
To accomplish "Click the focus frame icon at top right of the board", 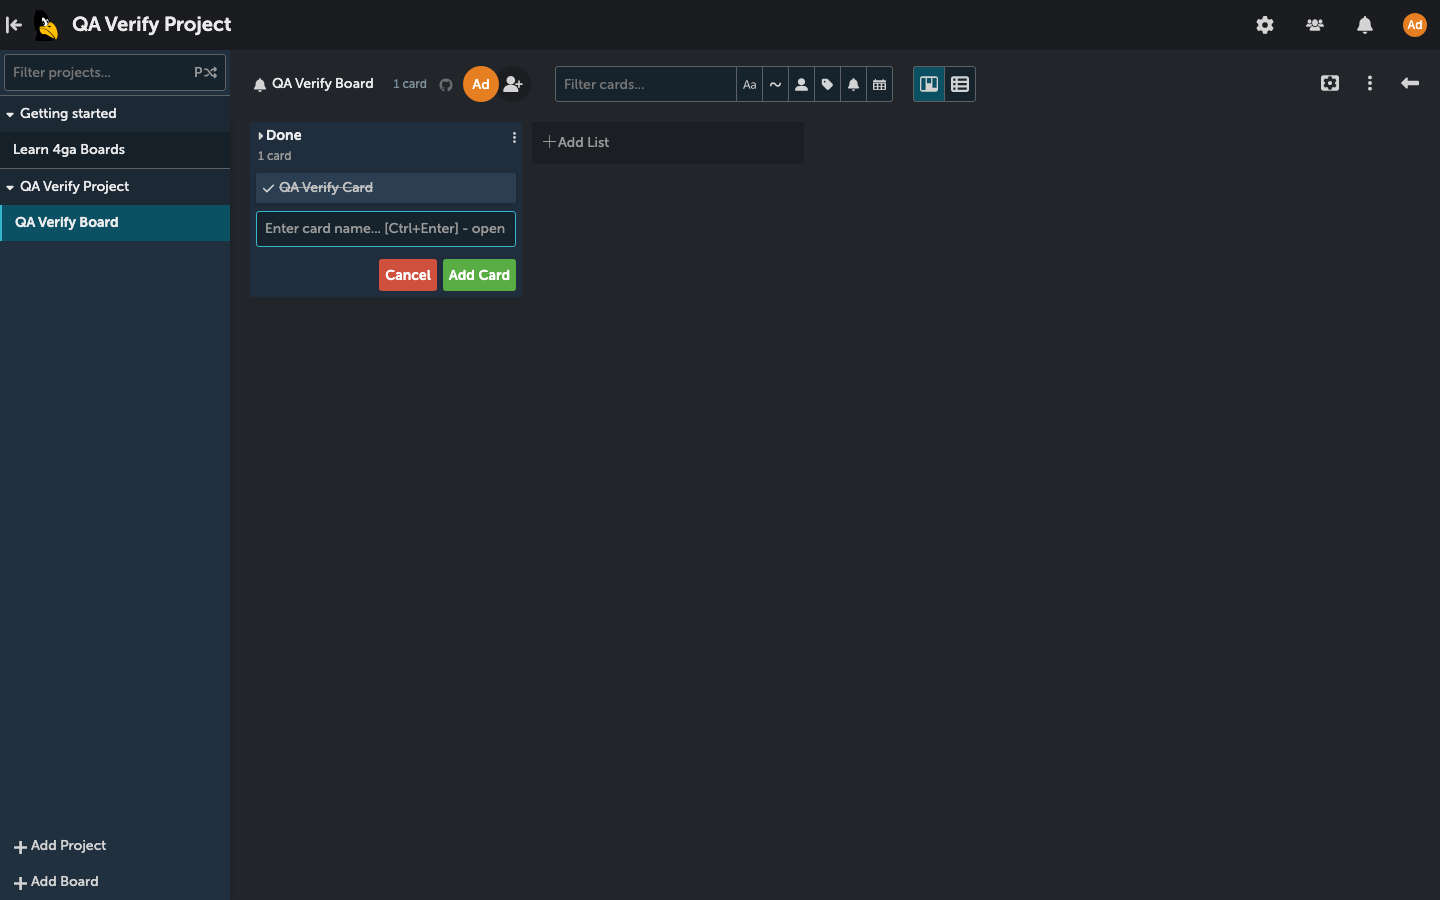I will click(x=1330, y=83).
